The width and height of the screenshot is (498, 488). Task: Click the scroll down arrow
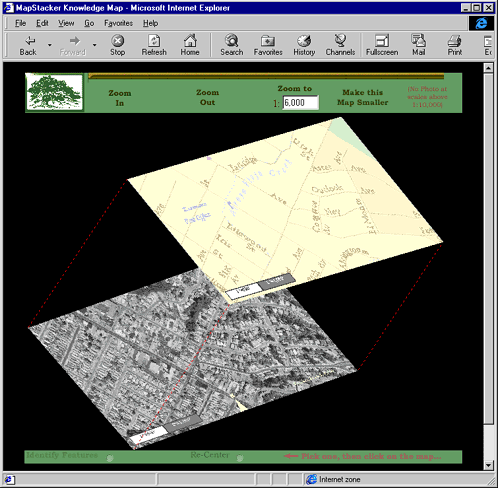point(488,465)
